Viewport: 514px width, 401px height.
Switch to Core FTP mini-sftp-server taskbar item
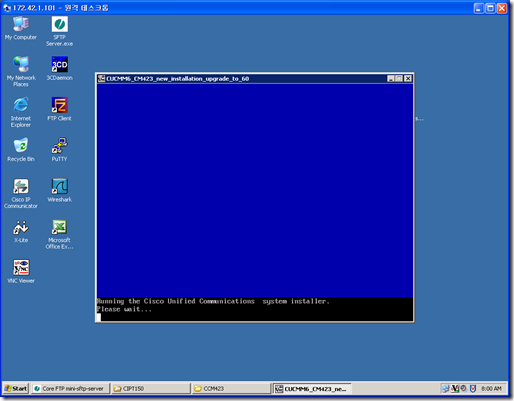coord(71,388)
